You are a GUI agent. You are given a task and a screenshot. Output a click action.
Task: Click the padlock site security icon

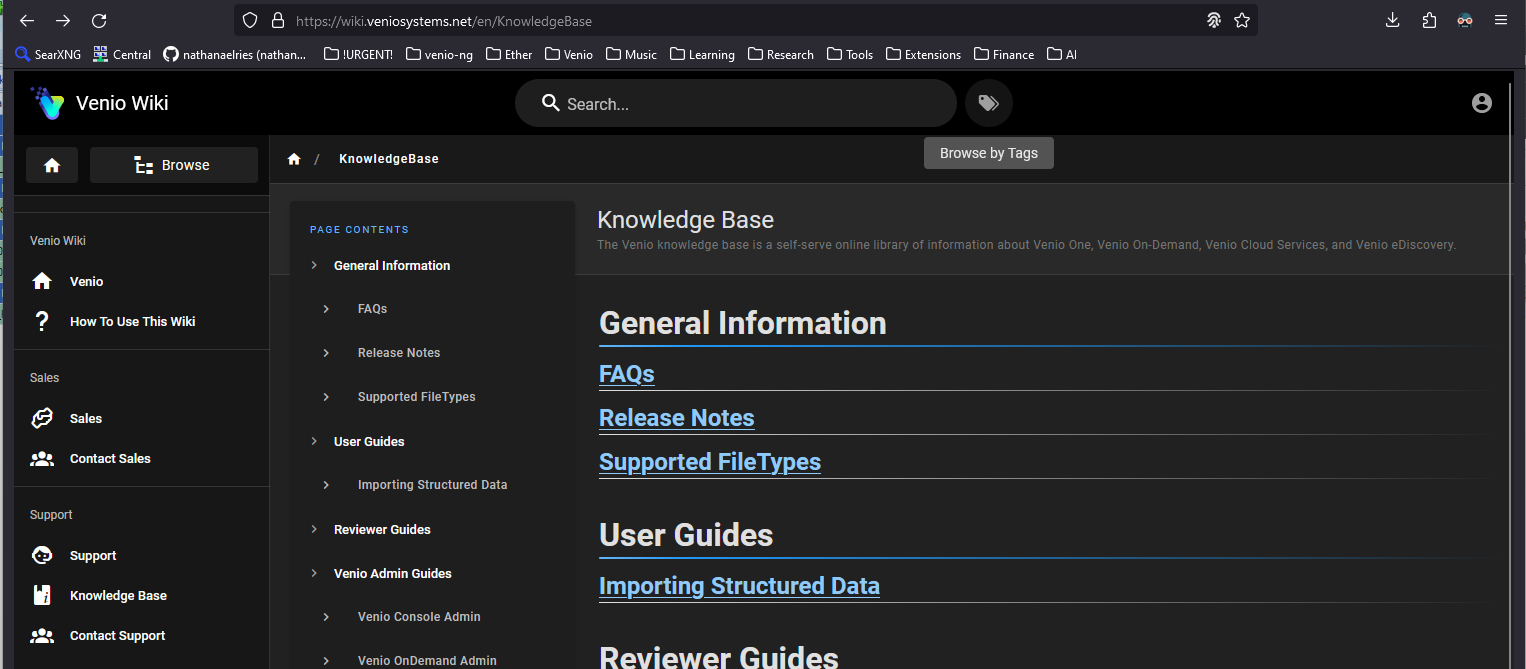point(278,20)
